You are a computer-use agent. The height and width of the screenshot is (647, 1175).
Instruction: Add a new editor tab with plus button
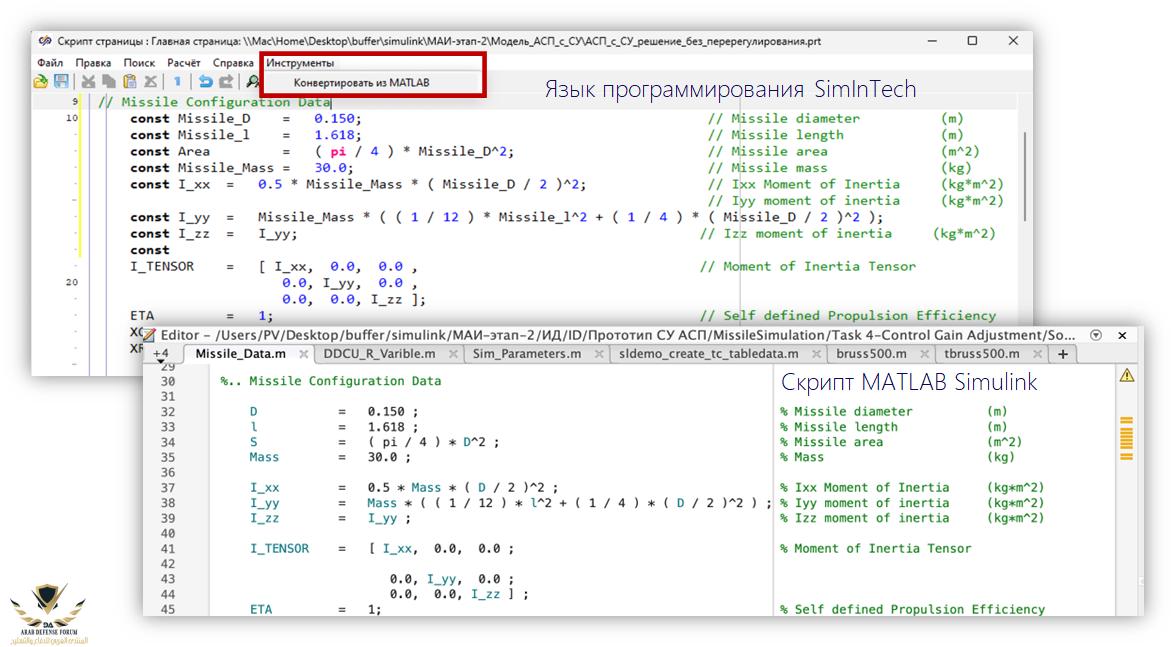pos(1063,354)
